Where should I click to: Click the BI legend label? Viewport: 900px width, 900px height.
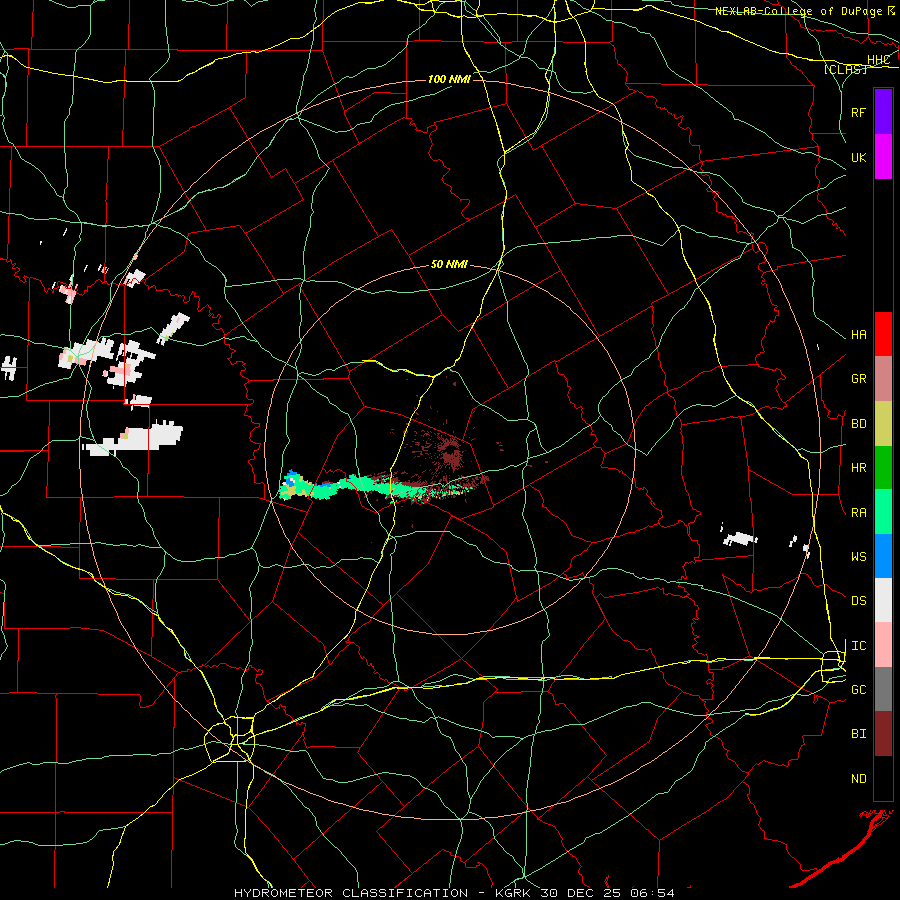tap(858, 734)
